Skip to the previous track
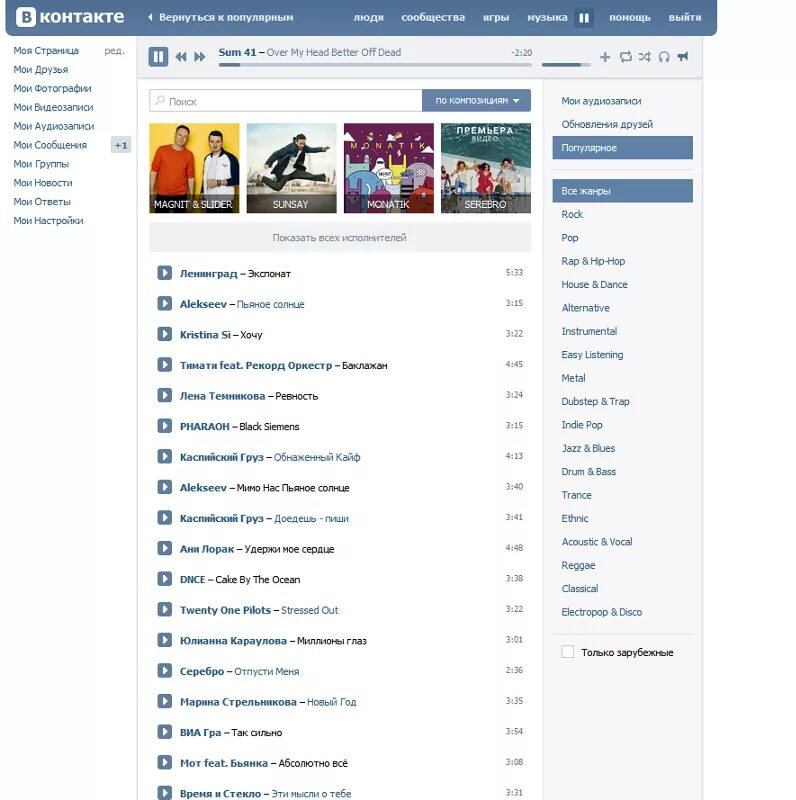Image resolution: width=796 pixels, height=800 pixels. (181, 57)
